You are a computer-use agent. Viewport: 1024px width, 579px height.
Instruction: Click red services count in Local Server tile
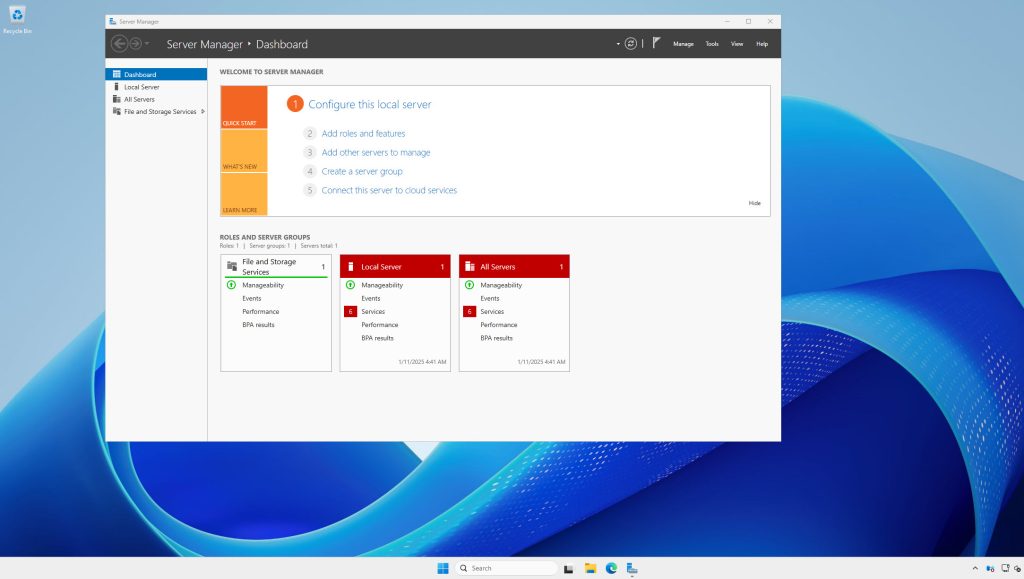click(x=350, y=311)
